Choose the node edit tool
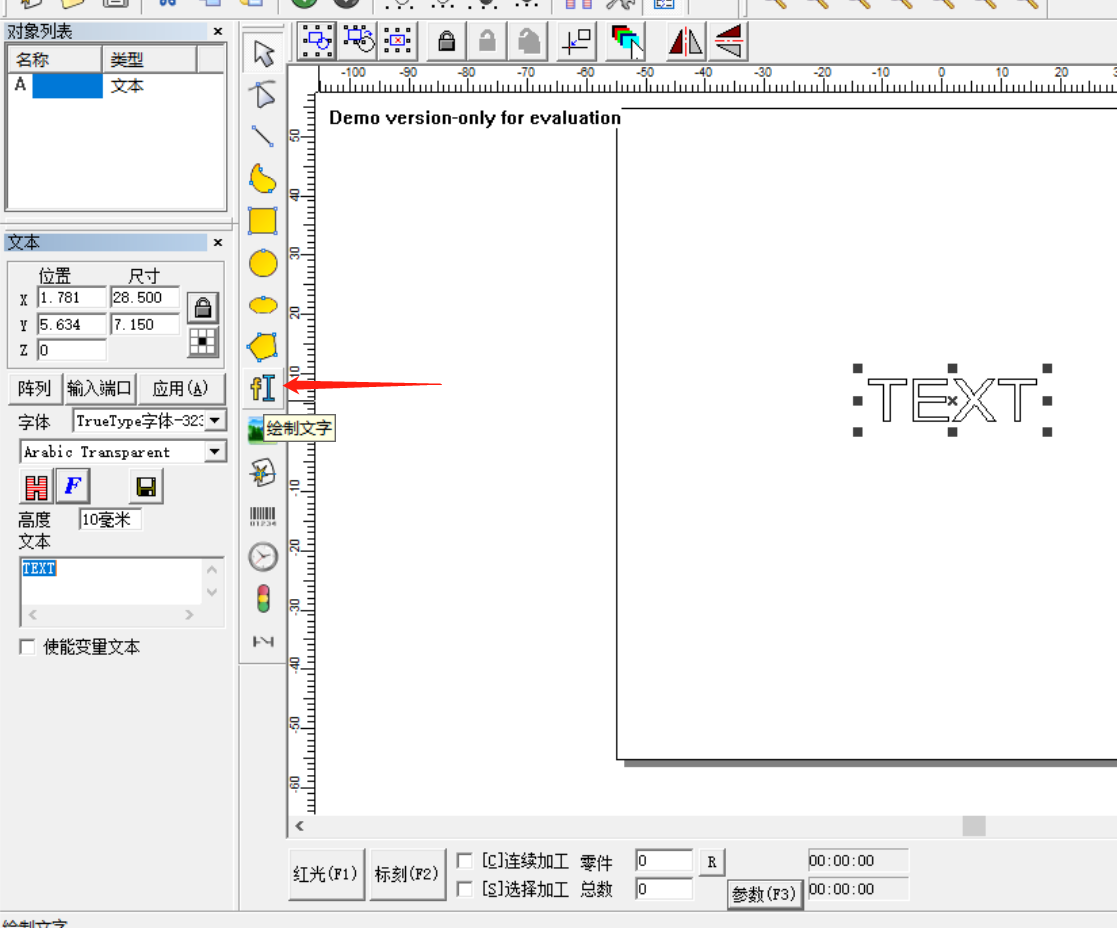 click(263, 95)
